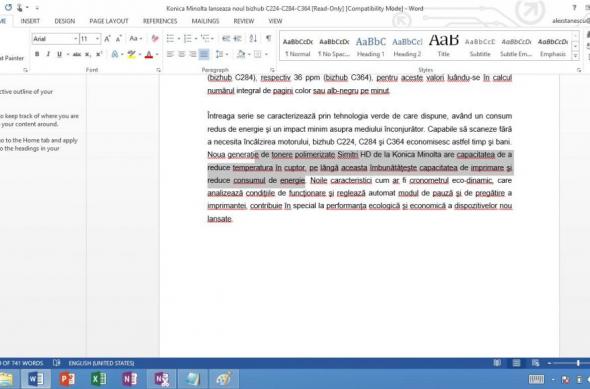This screenshot has height=389, width=590.
Task: Apply the Title style
Action: coord(444,46)
